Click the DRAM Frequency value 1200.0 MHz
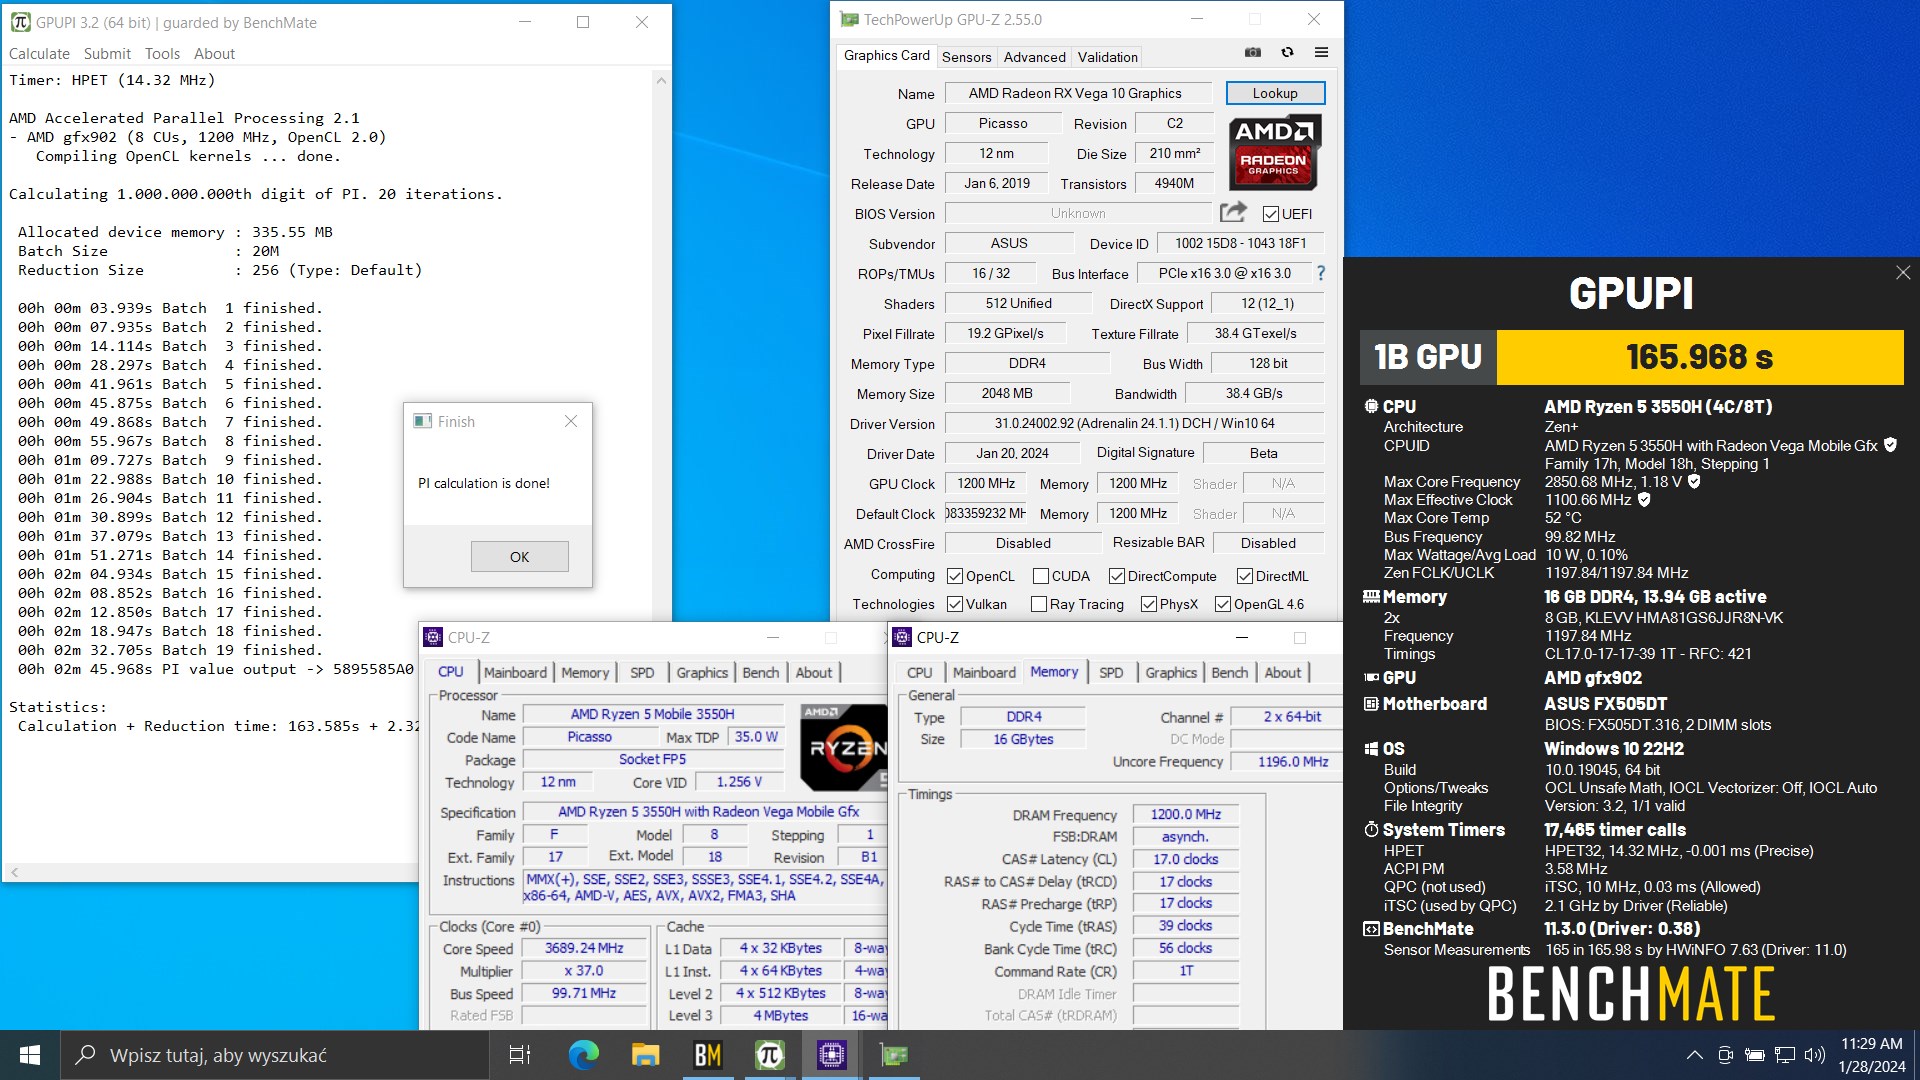Viewport: 1920px width, 1080px height. click(1185, 815)
